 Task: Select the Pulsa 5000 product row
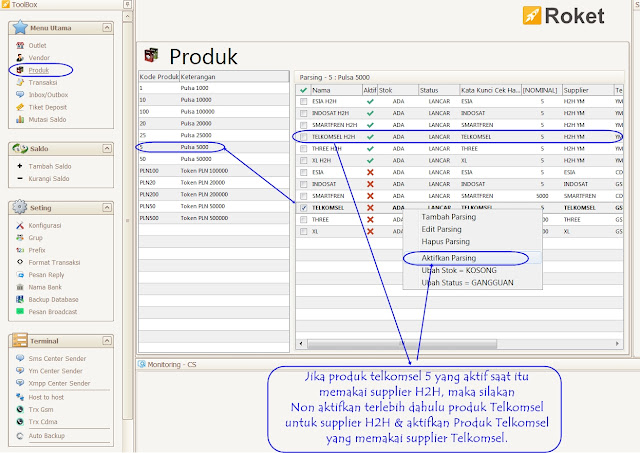click(214, 147)
